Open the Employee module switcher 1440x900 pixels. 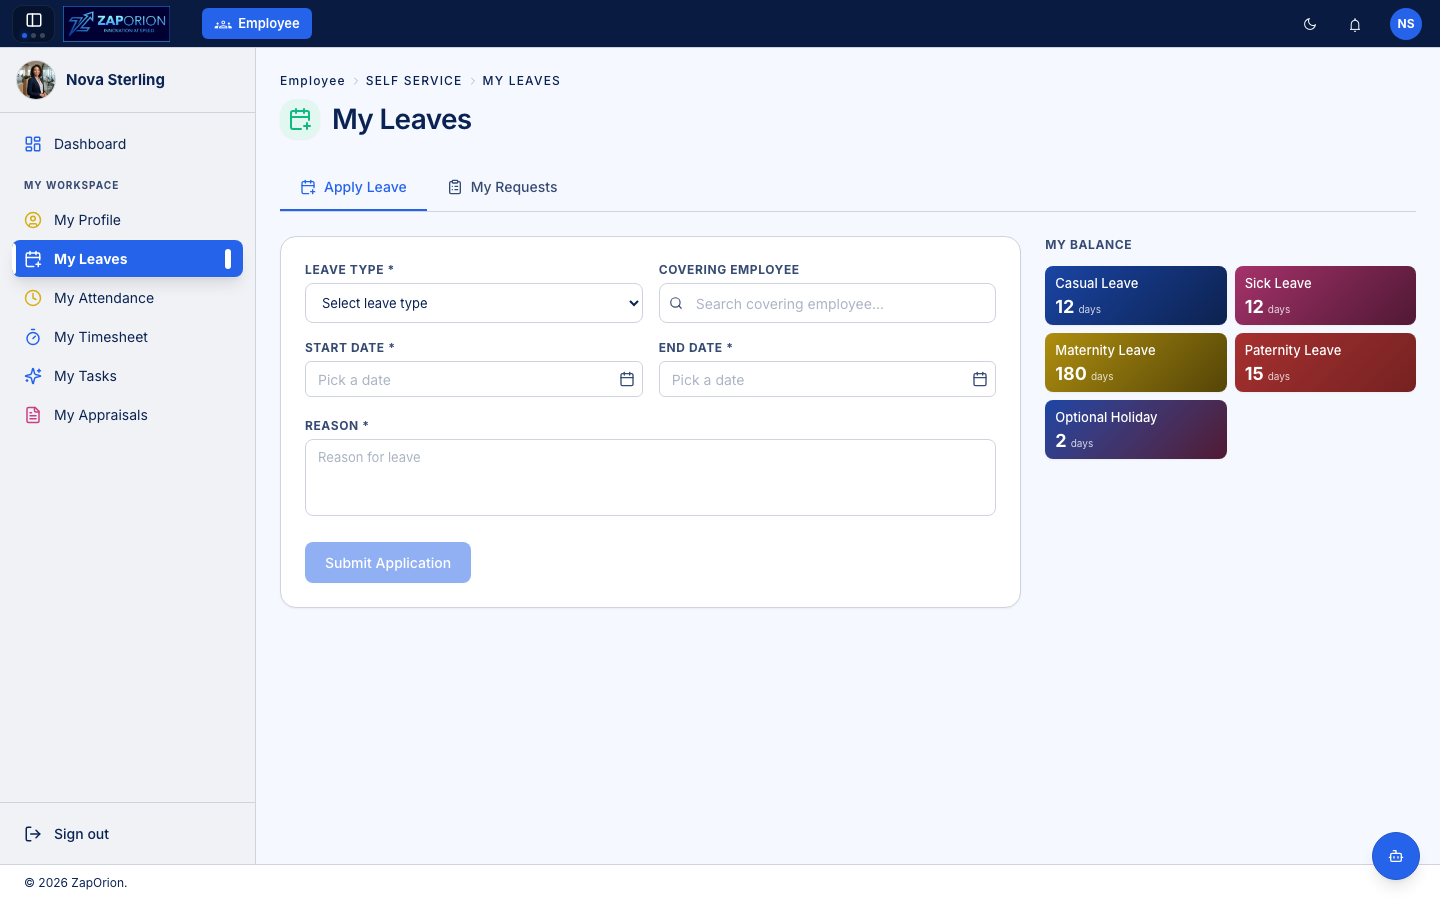click(257, 23)
